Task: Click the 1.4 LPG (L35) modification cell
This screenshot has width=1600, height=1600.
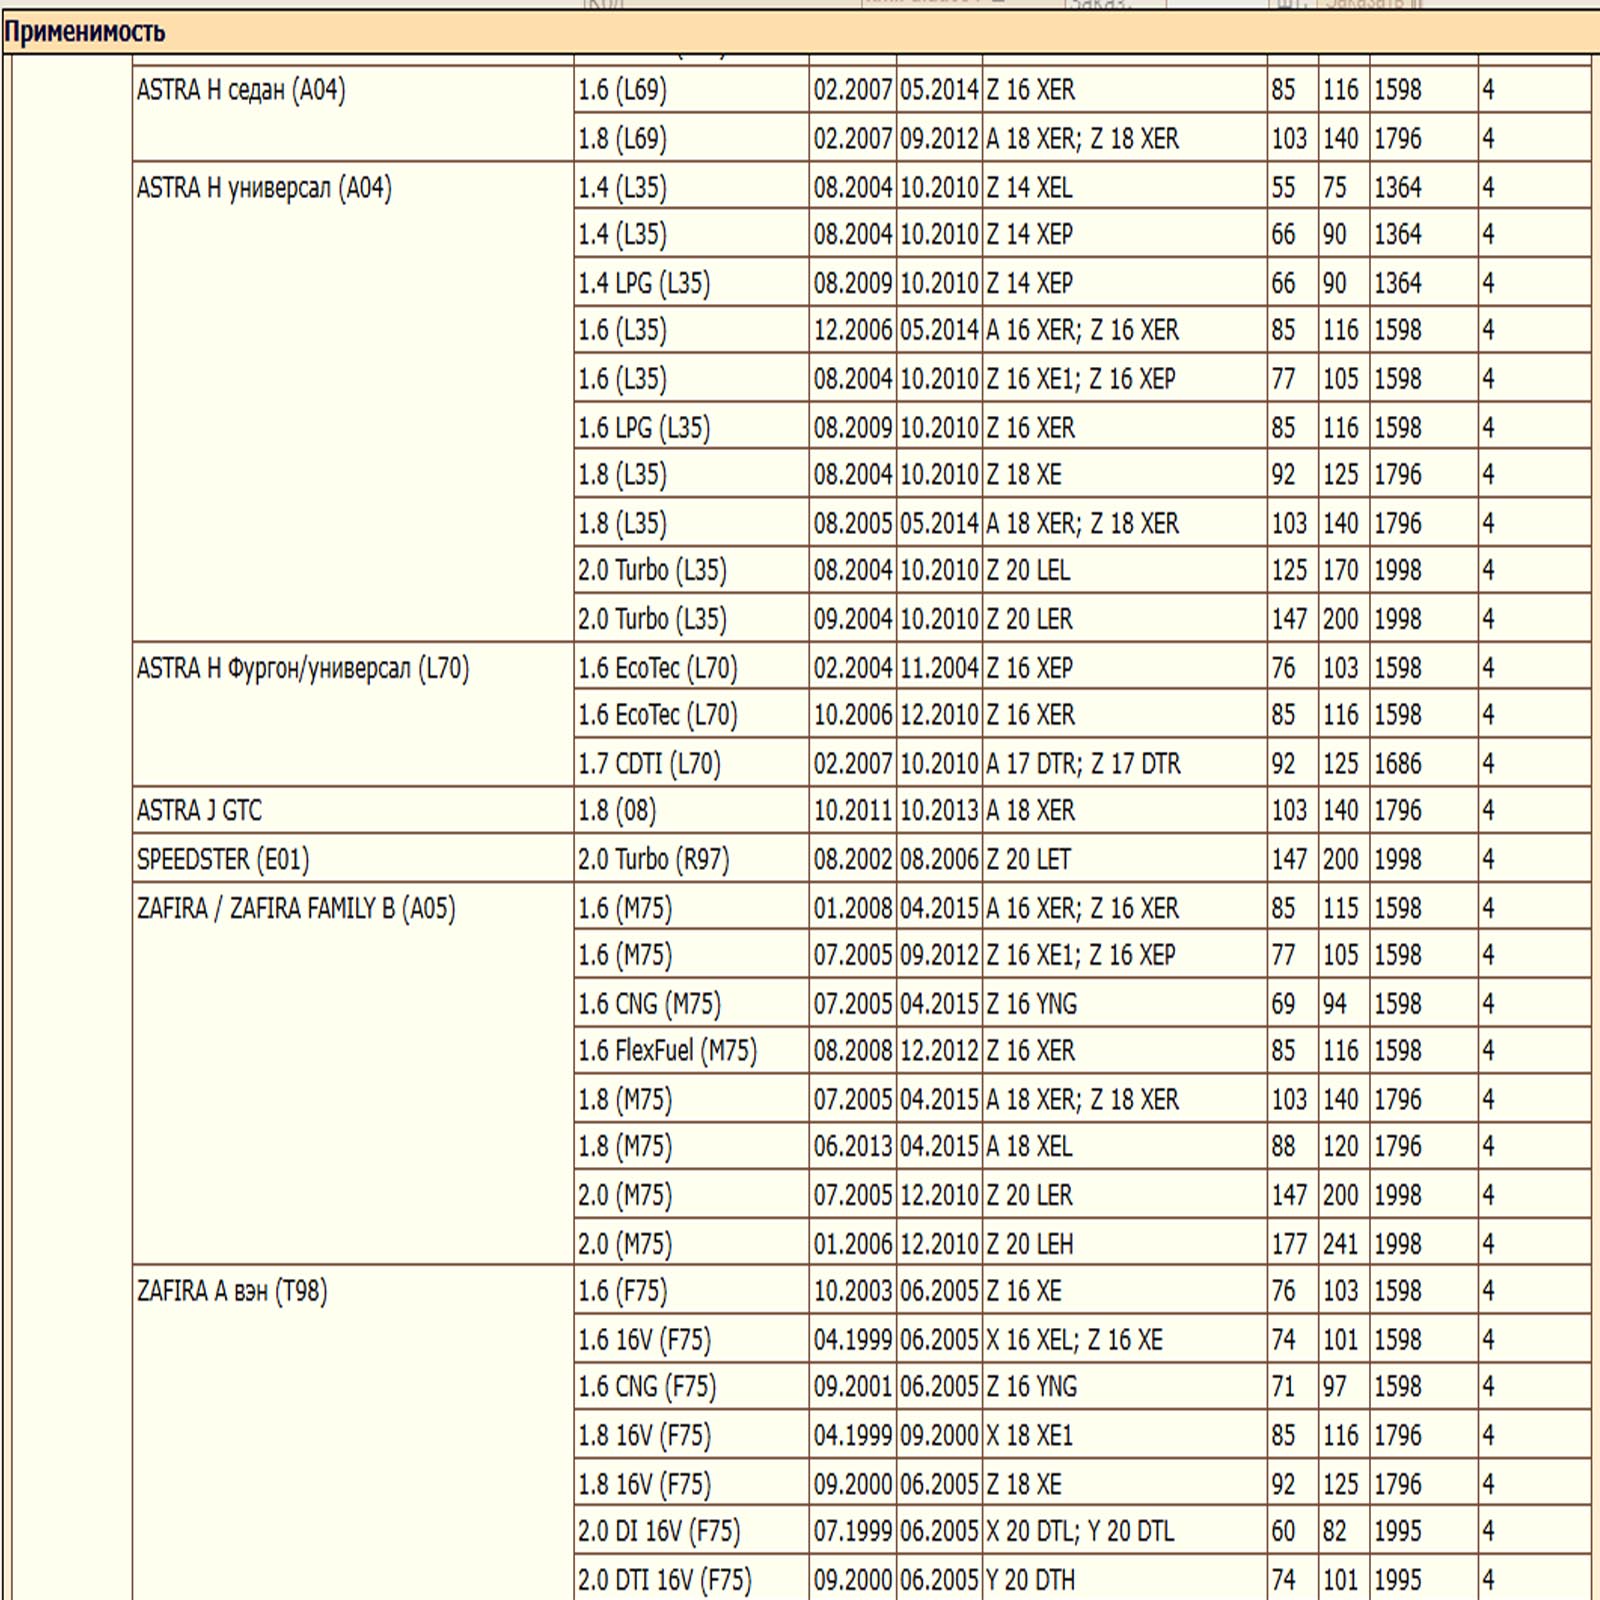Action: [644, 283]
